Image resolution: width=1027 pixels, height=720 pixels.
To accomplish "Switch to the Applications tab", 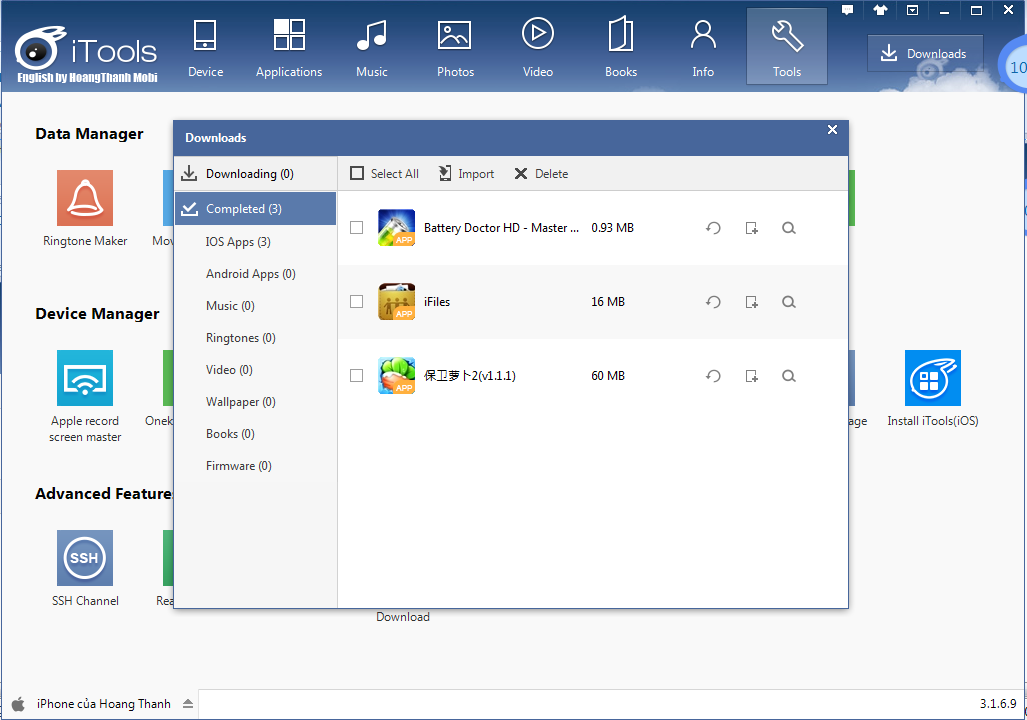I will (x=289, y=48).
